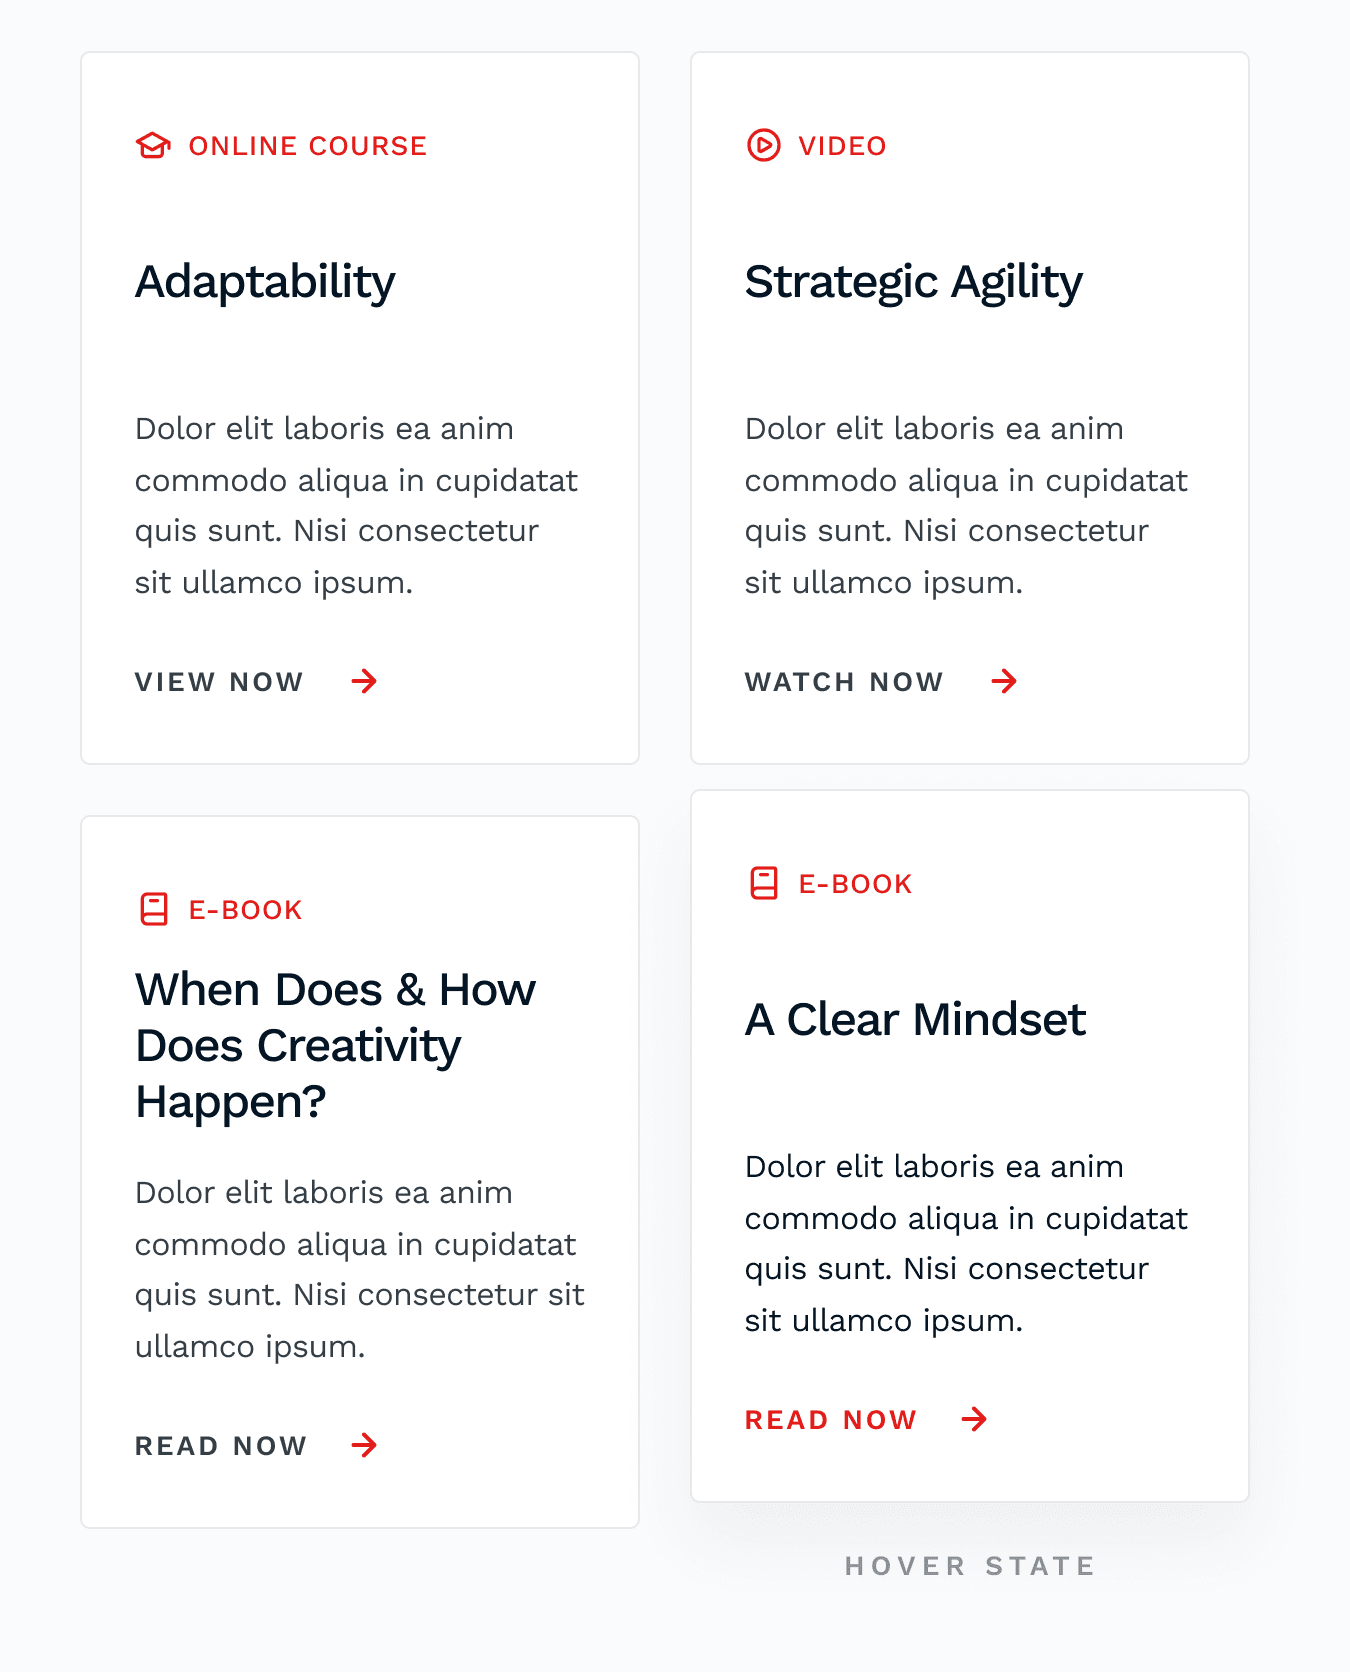This screenshot has height=1672, width=1350.
Task: Open the Strategic Agility video title
Action: 914,282
